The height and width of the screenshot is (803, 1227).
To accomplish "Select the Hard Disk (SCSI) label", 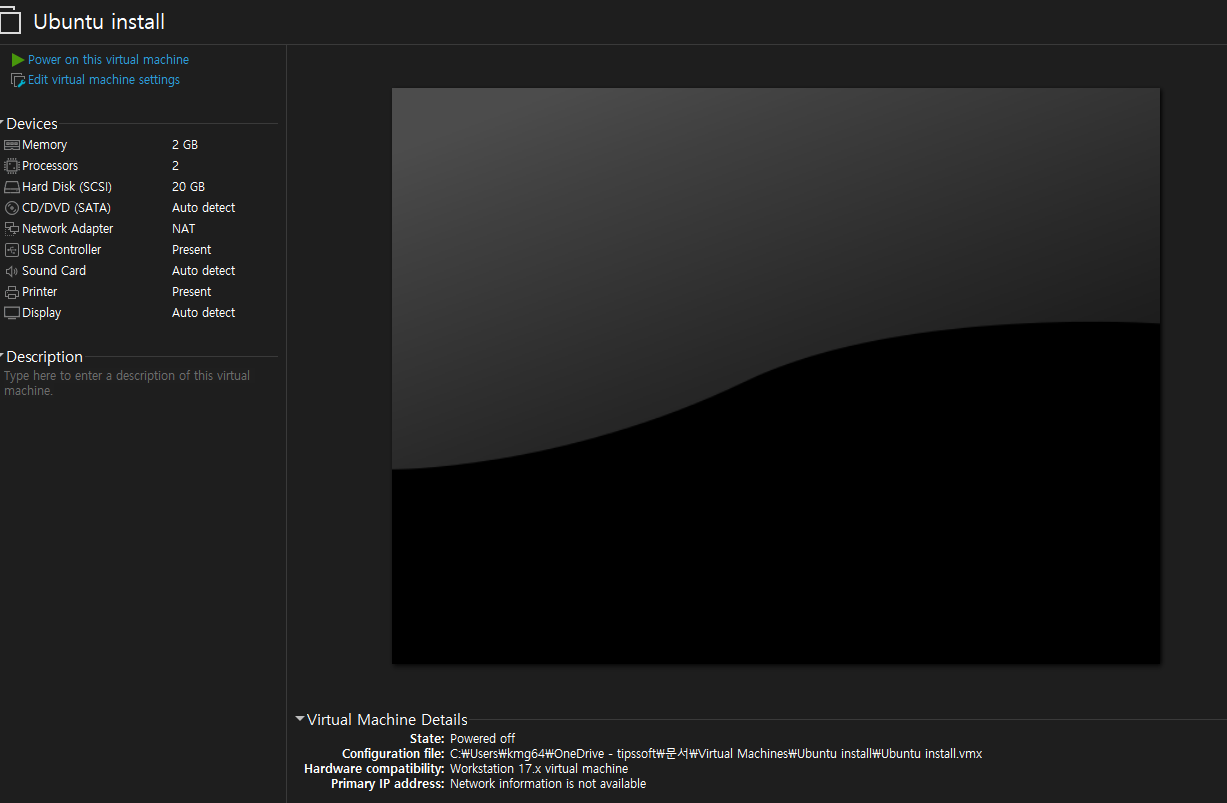I will [x=67, y=187].
